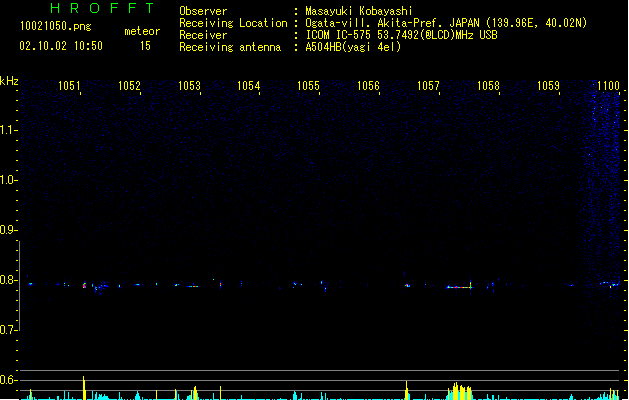
Task: Click the meteor count value 15
Action: (x=145, y=46)
